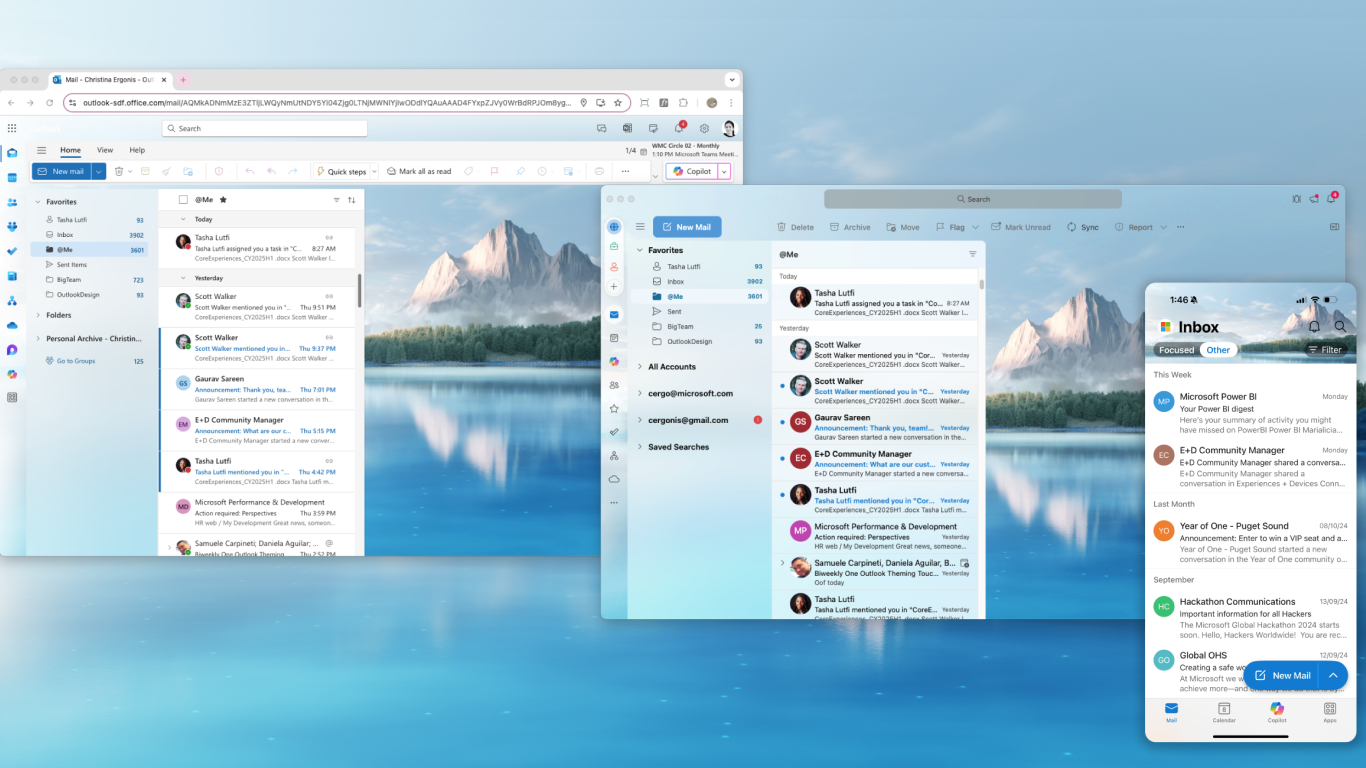This screenshot has height=768, width=1366.
Task: Open People icon in web left rail
Action: (12, 202)
